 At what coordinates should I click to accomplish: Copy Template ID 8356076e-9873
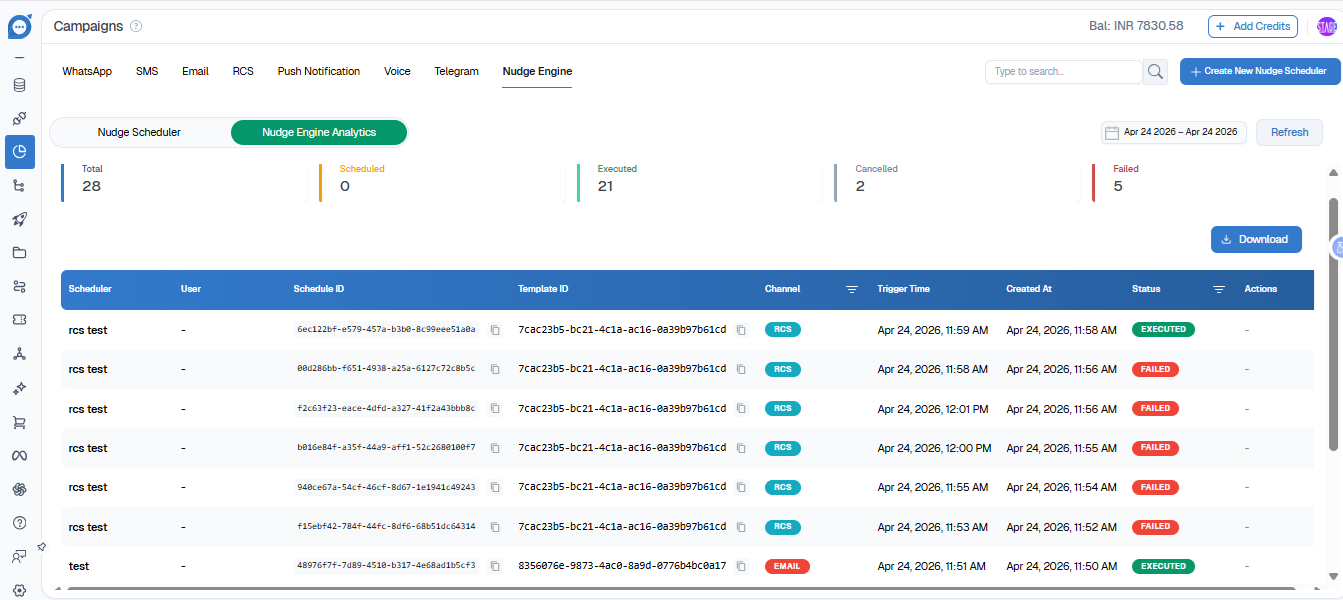pos(741,566)
